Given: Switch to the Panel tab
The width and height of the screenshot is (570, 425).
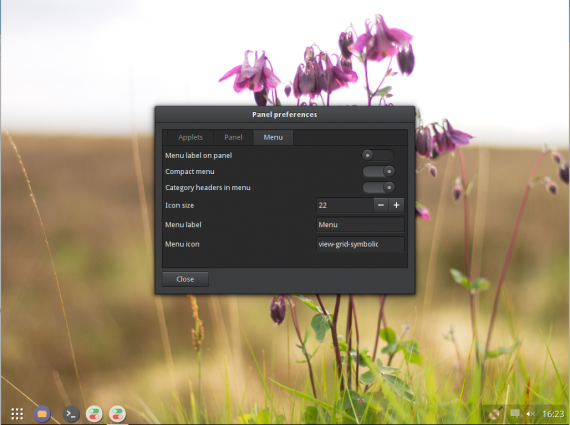Looking at the screenshot, I should point(233,137).
